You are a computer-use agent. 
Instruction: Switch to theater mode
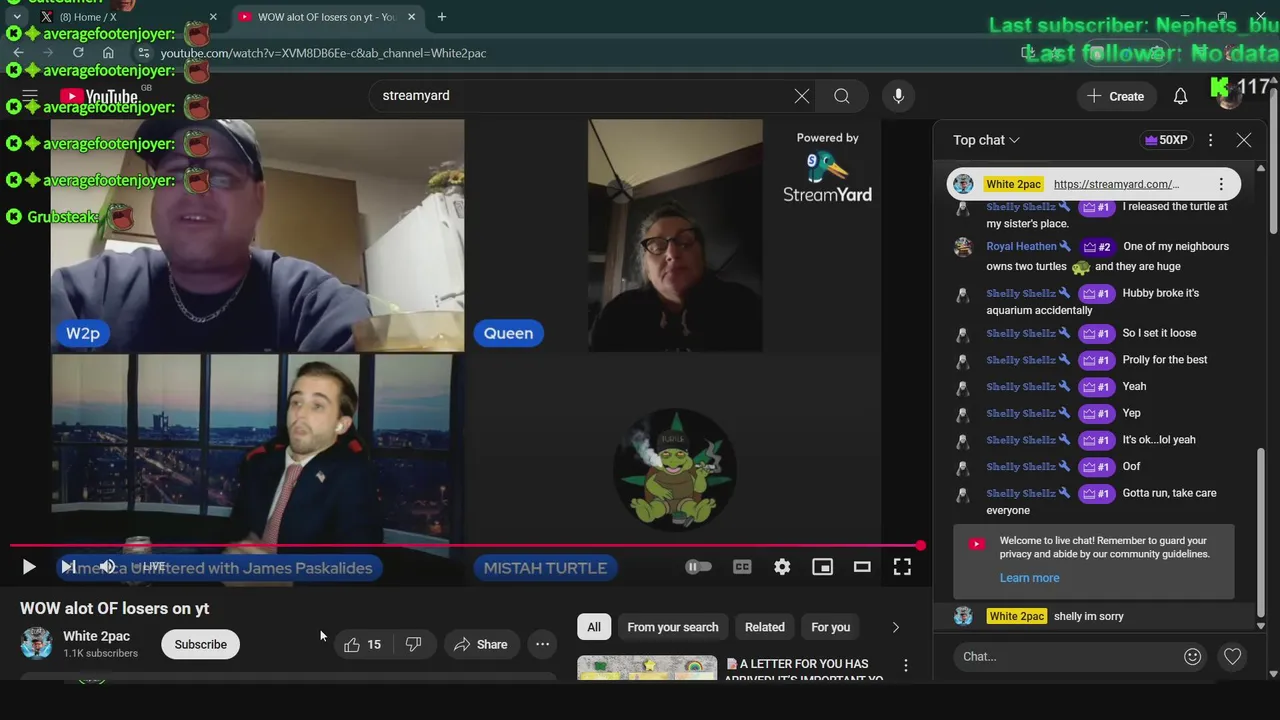pyautogui.click(x=862, y=567)
